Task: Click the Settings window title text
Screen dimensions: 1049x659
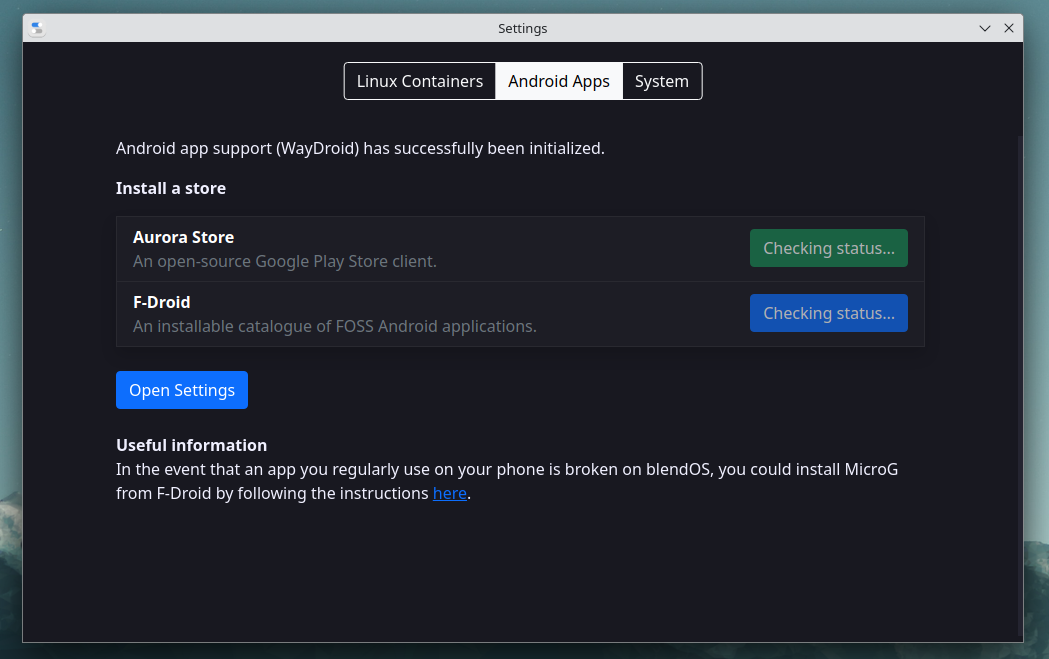Action: point(522,28)
